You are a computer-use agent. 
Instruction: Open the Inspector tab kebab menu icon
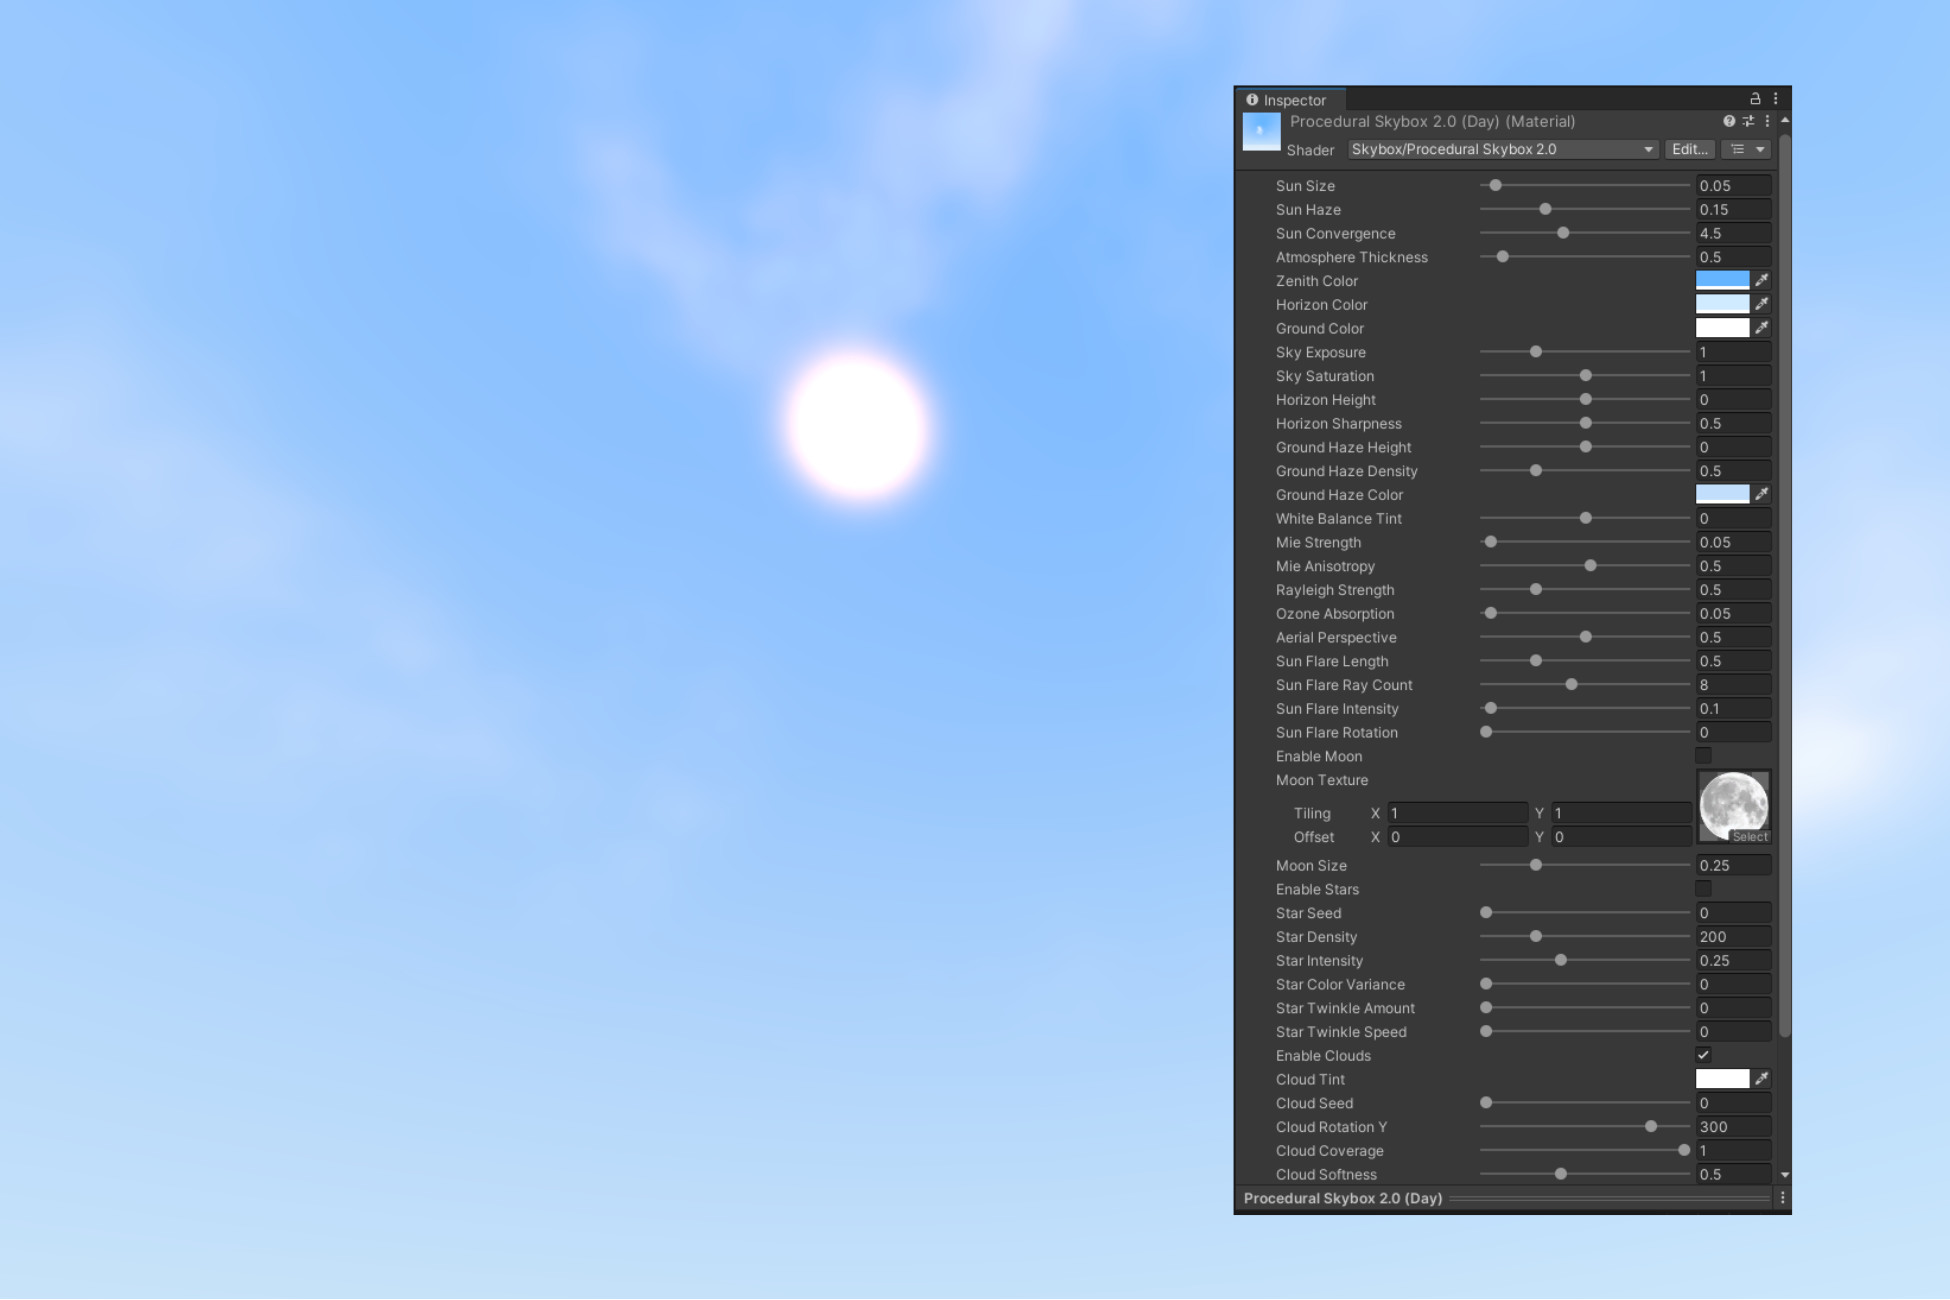pyautogui.click(x=1776, y=98)
